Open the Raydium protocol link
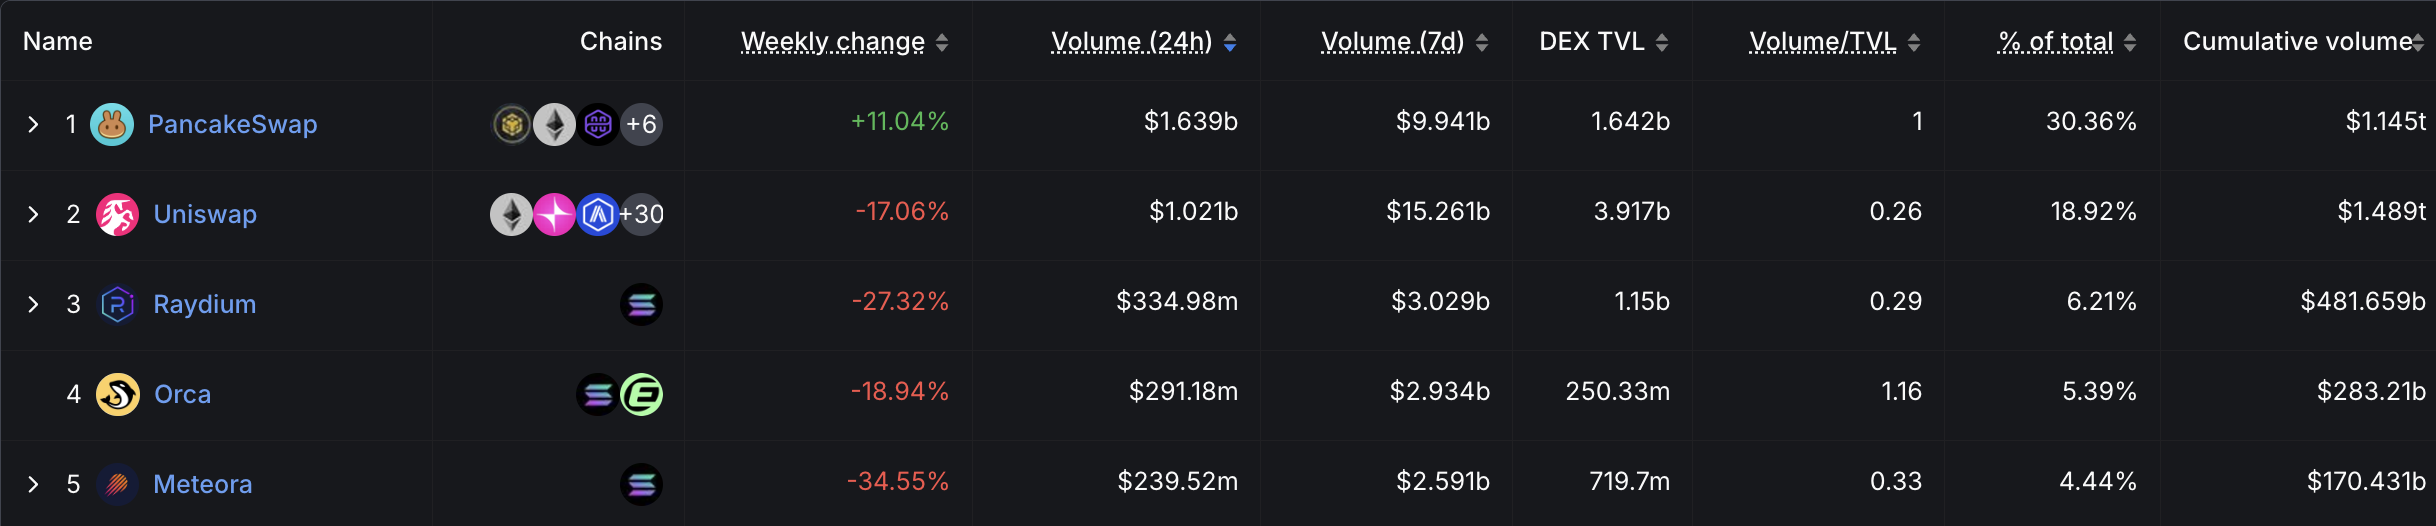2436x526 pixels. click(x=205, y=304)
